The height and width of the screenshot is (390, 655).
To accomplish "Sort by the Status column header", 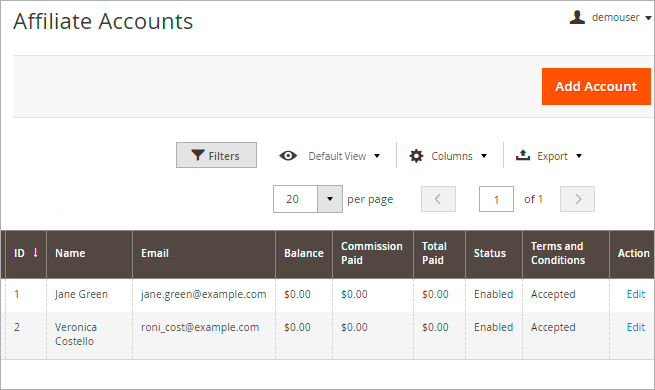I will 494,254.
